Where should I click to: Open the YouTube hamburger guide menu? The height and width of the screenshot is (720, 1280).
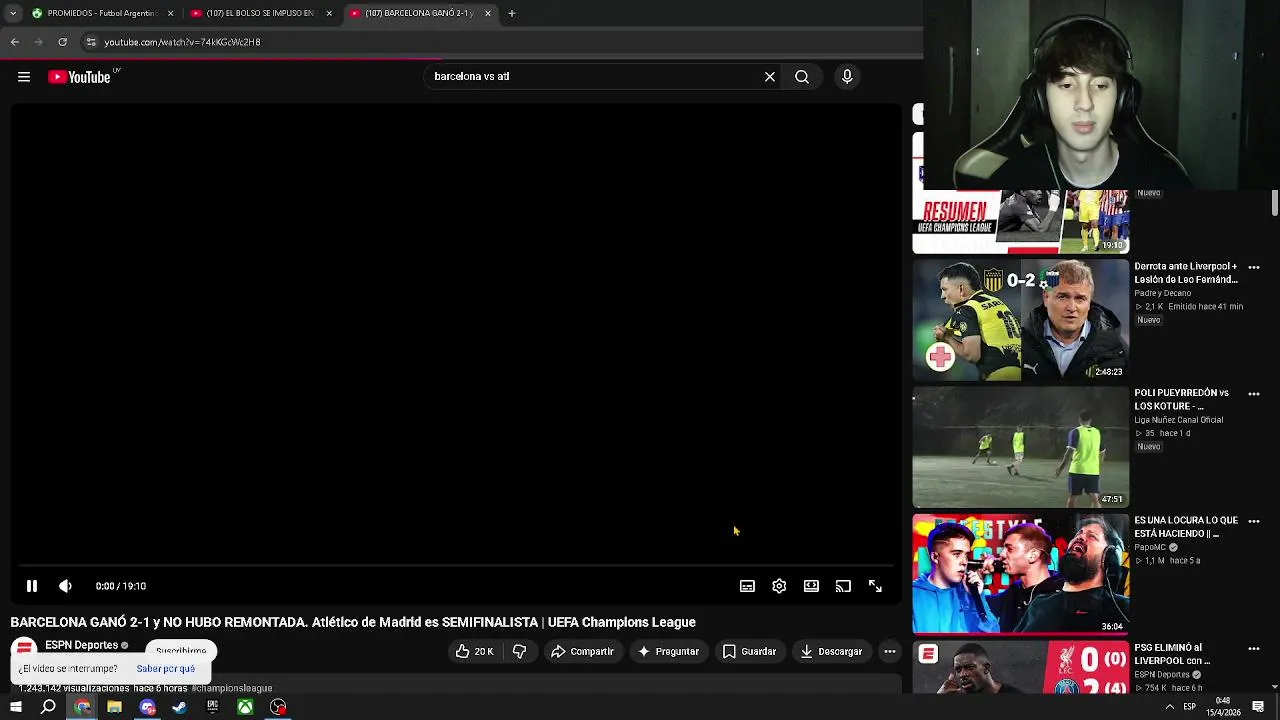pos(24,77)
